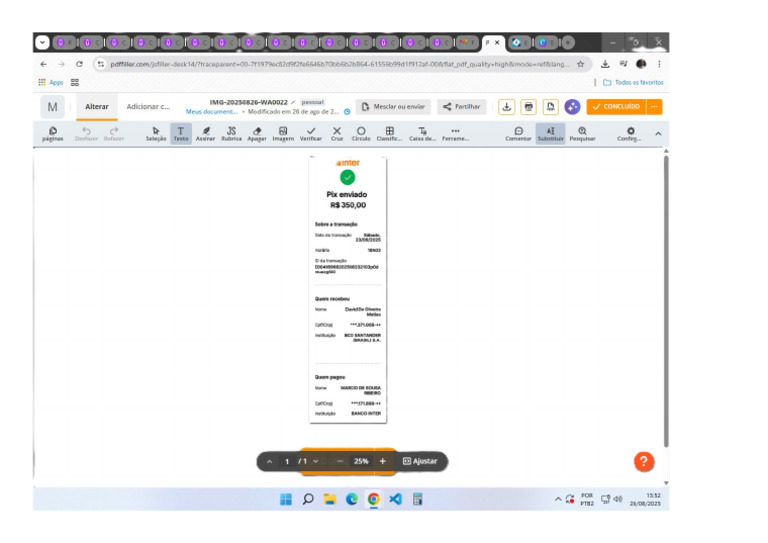Open the page selector down chevron
Image resolution: width=768 pixels, height=543 pixels.
(x=316, y=461)
